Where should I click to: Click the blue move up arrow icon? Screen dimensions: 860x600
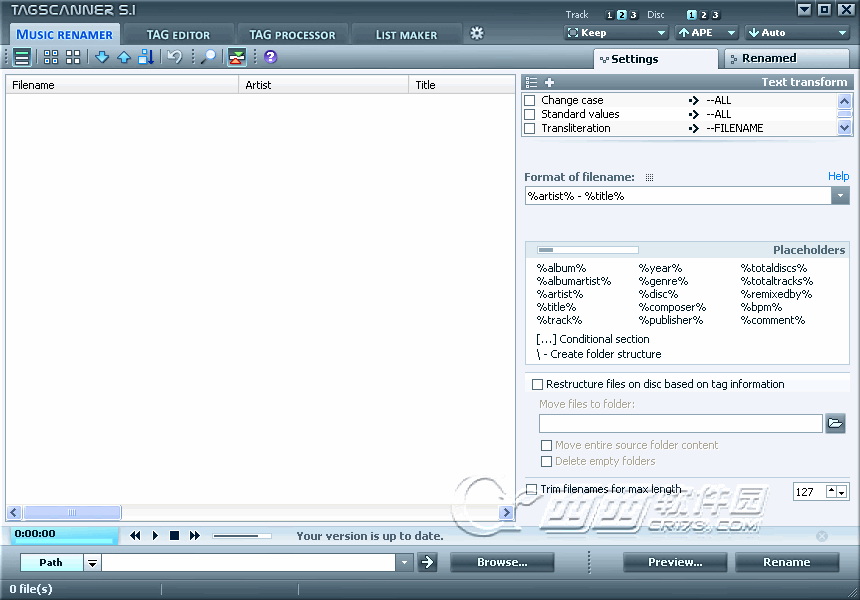click(x=124, y=57)
